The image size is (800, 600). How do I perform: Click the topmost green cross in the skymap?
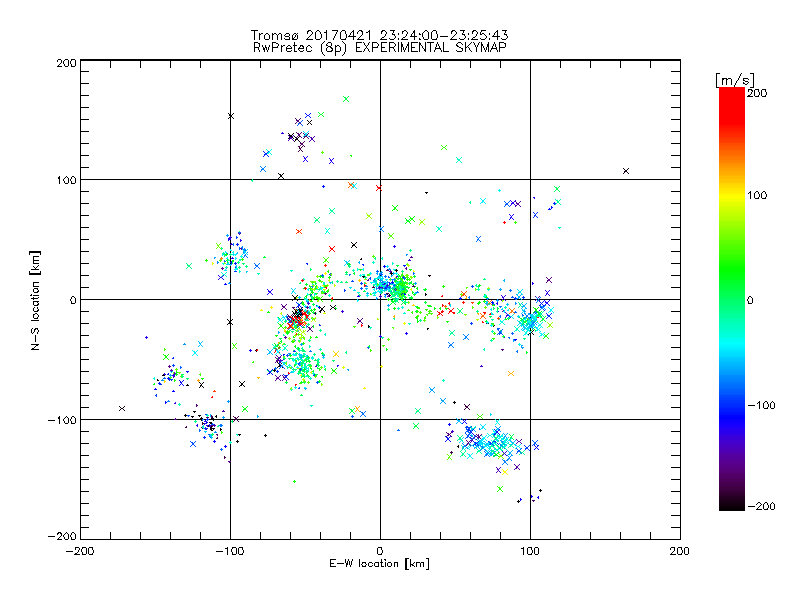click(x=346, y=99)
